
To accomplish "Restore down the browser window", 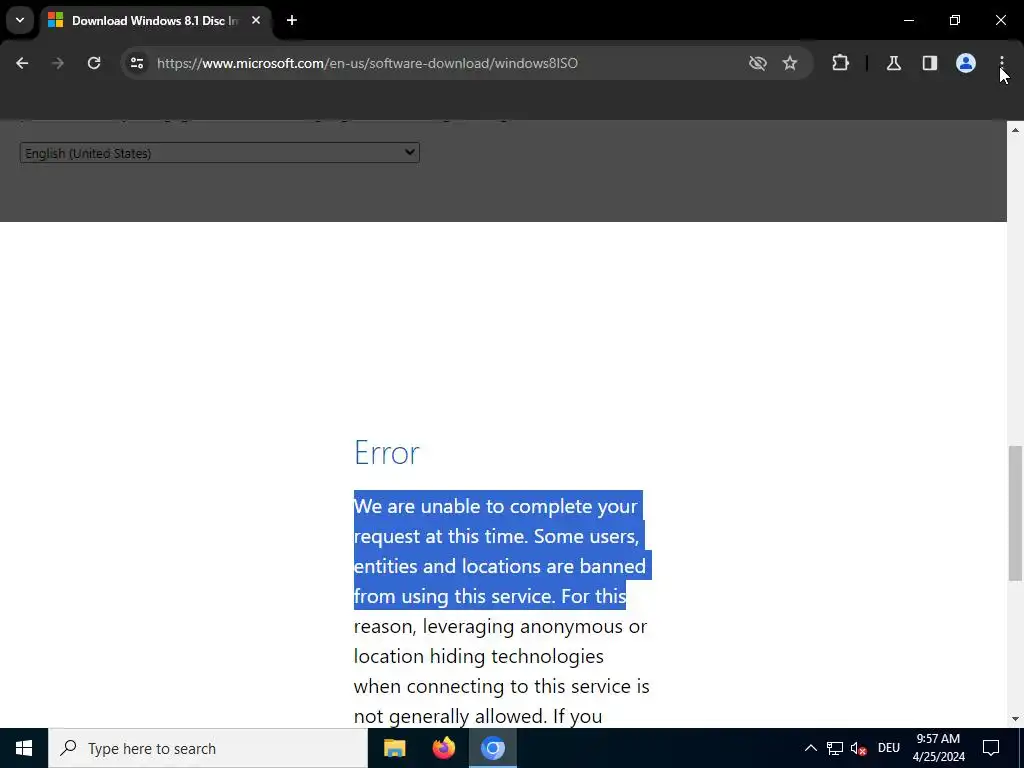I will (955, 20).
